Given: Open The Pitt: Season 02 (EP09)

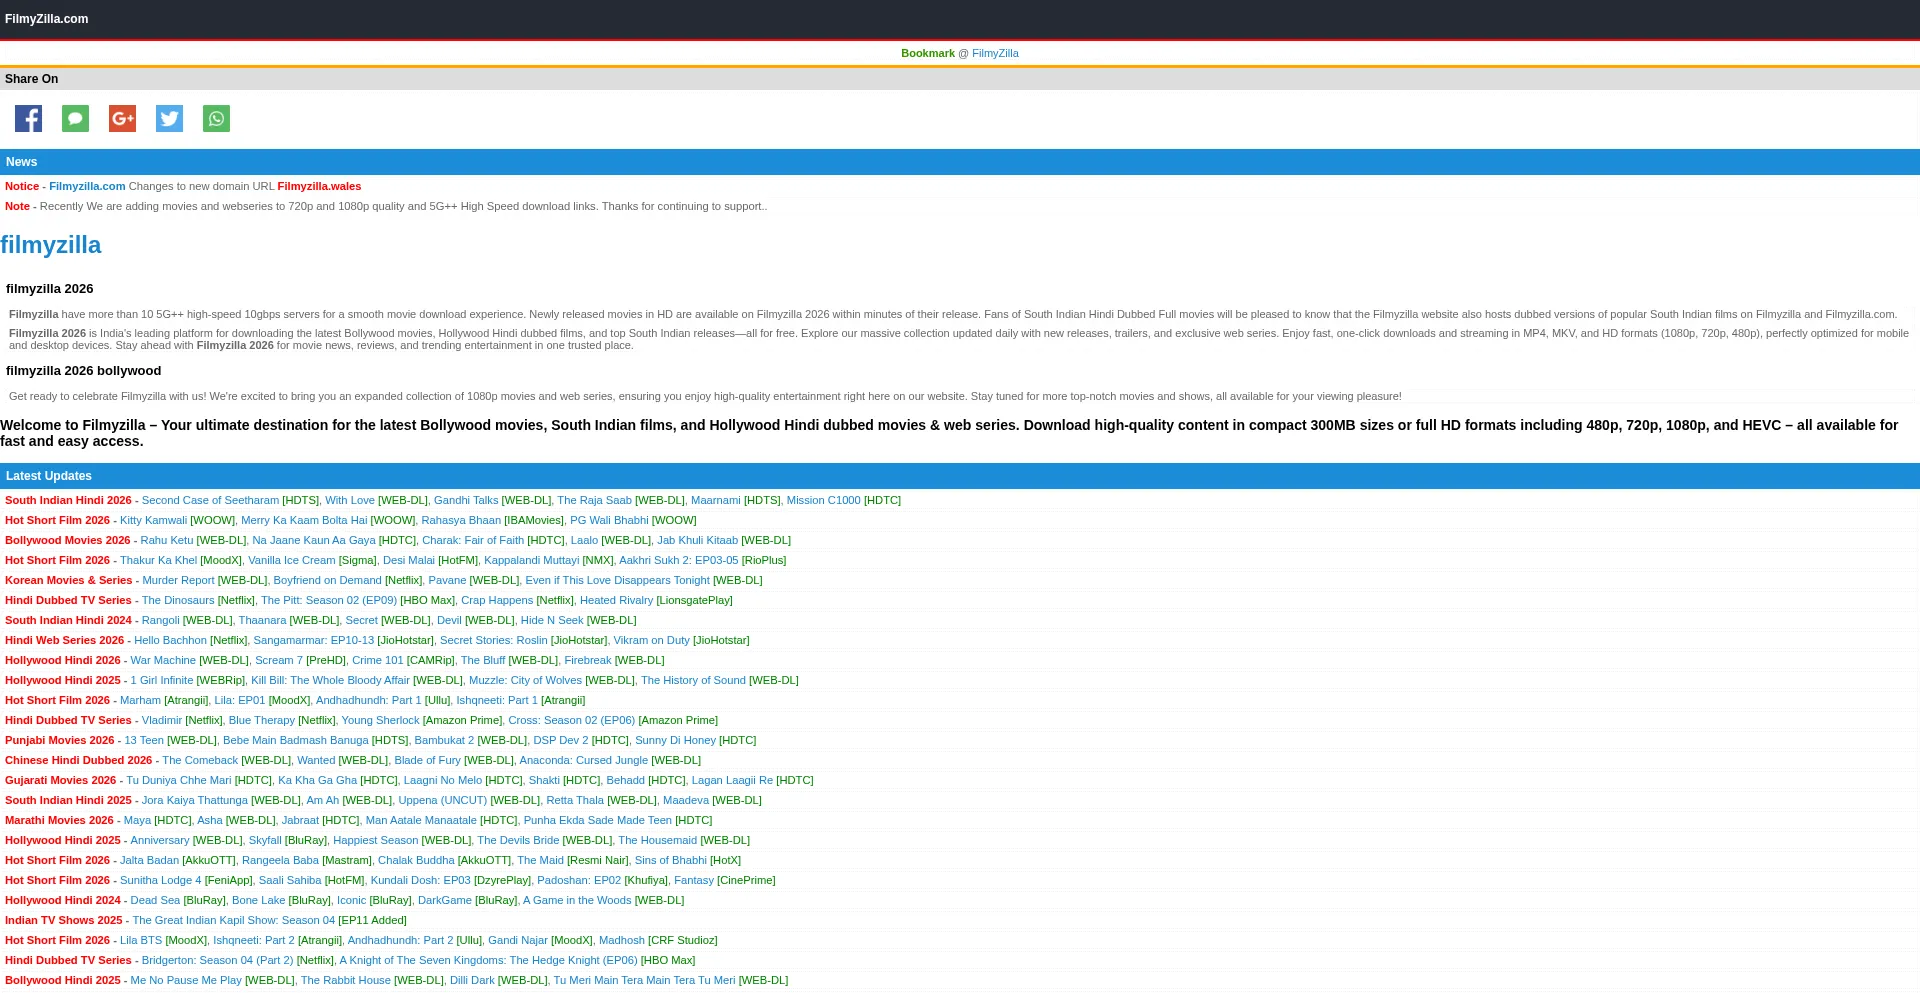Looking at the screenshot, I should coord(329,600).
